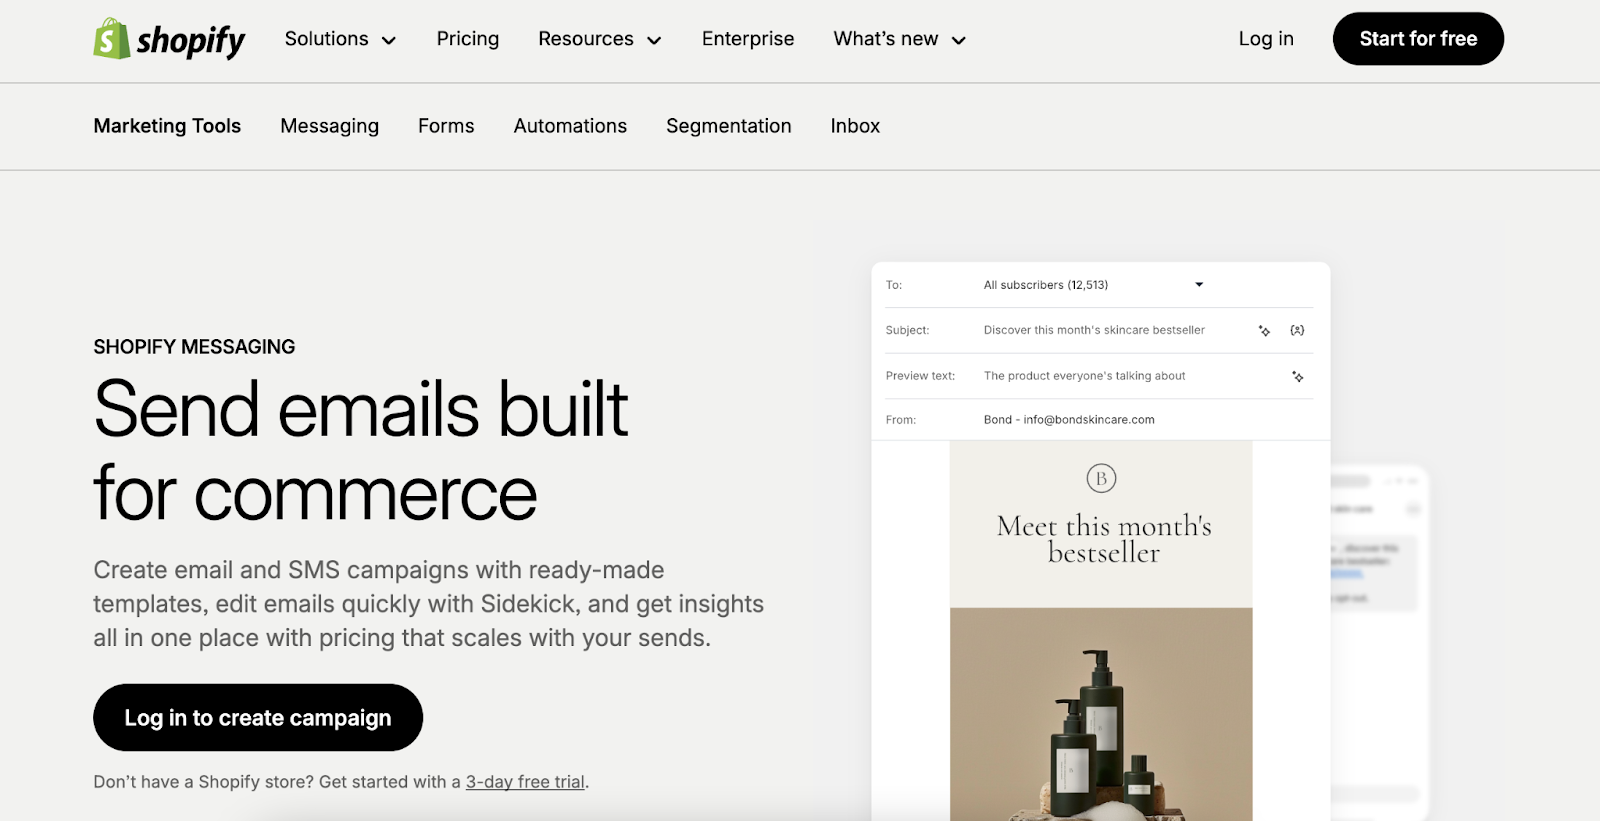Select the Marketing Tools tab

167,126
